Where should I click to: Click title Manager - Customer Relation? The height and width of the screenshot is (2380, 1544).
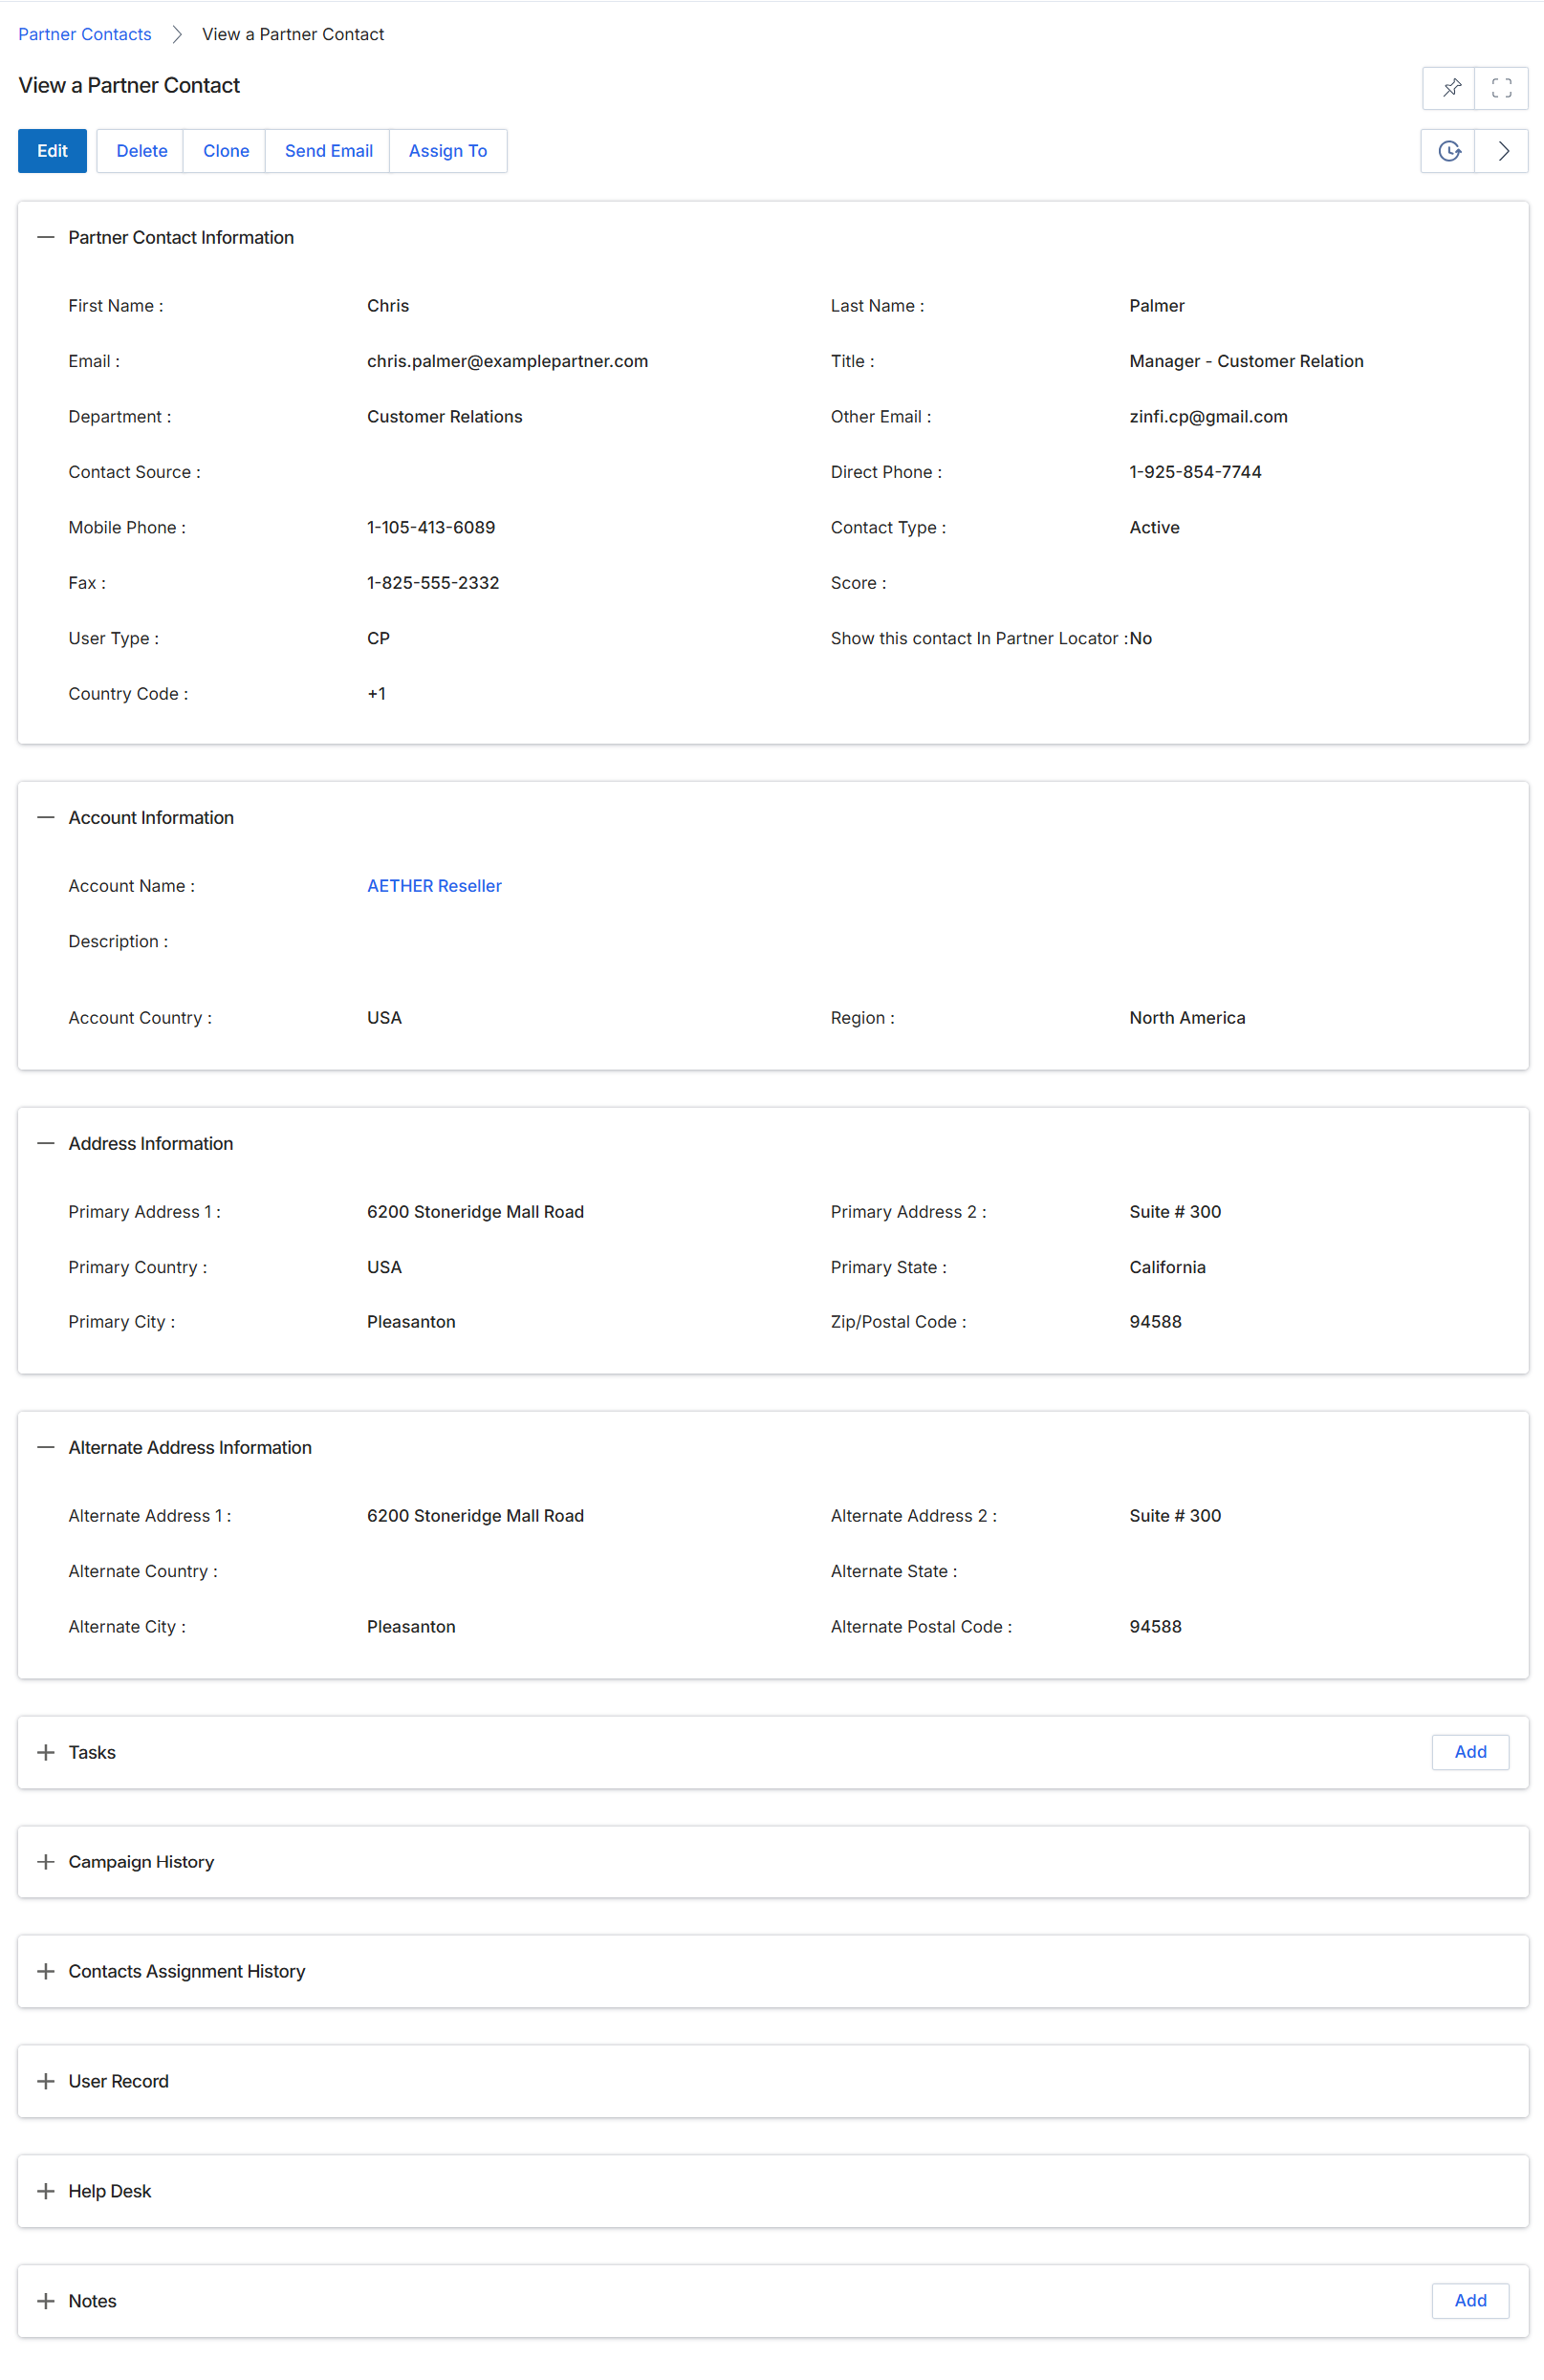[1246, 361]
